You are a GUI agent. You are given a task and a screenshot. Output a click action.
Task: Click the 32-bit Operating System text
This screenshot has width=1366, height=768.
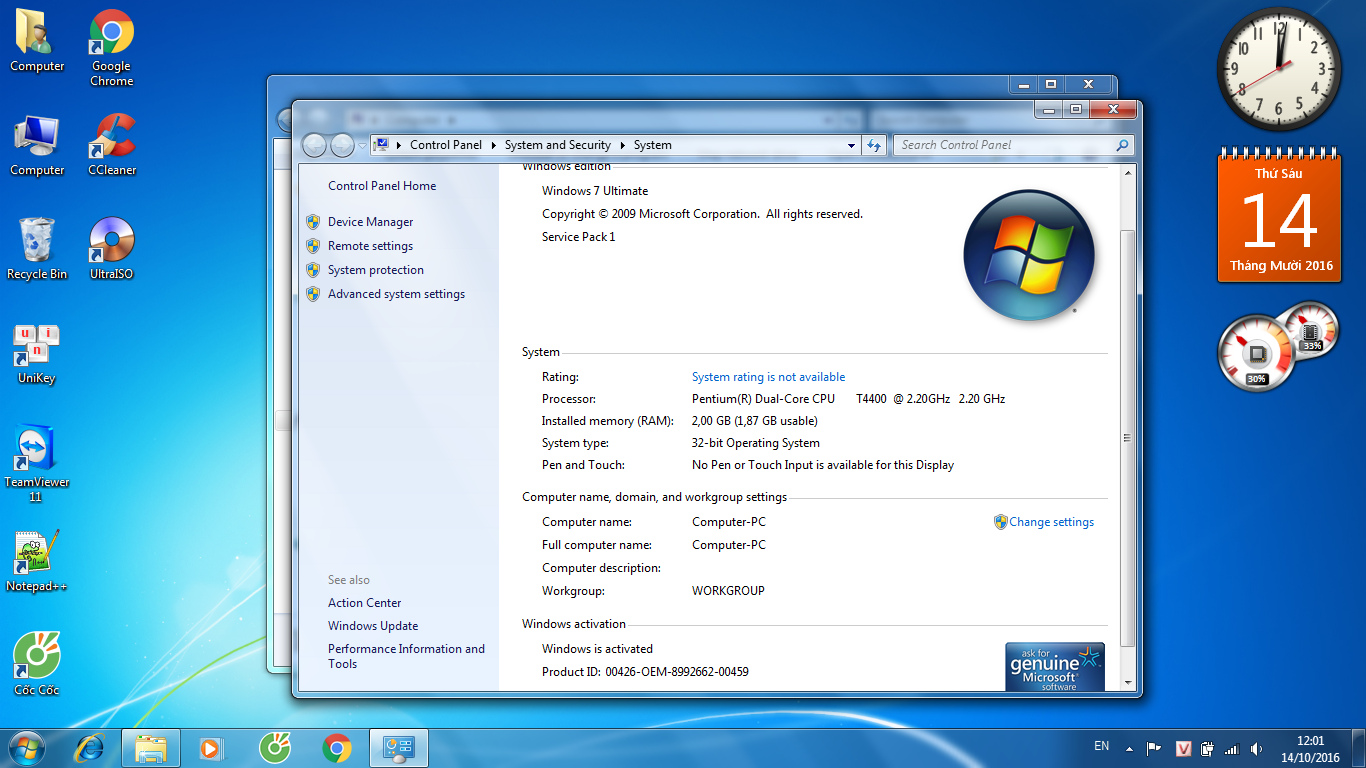click(x=756, y=443)
